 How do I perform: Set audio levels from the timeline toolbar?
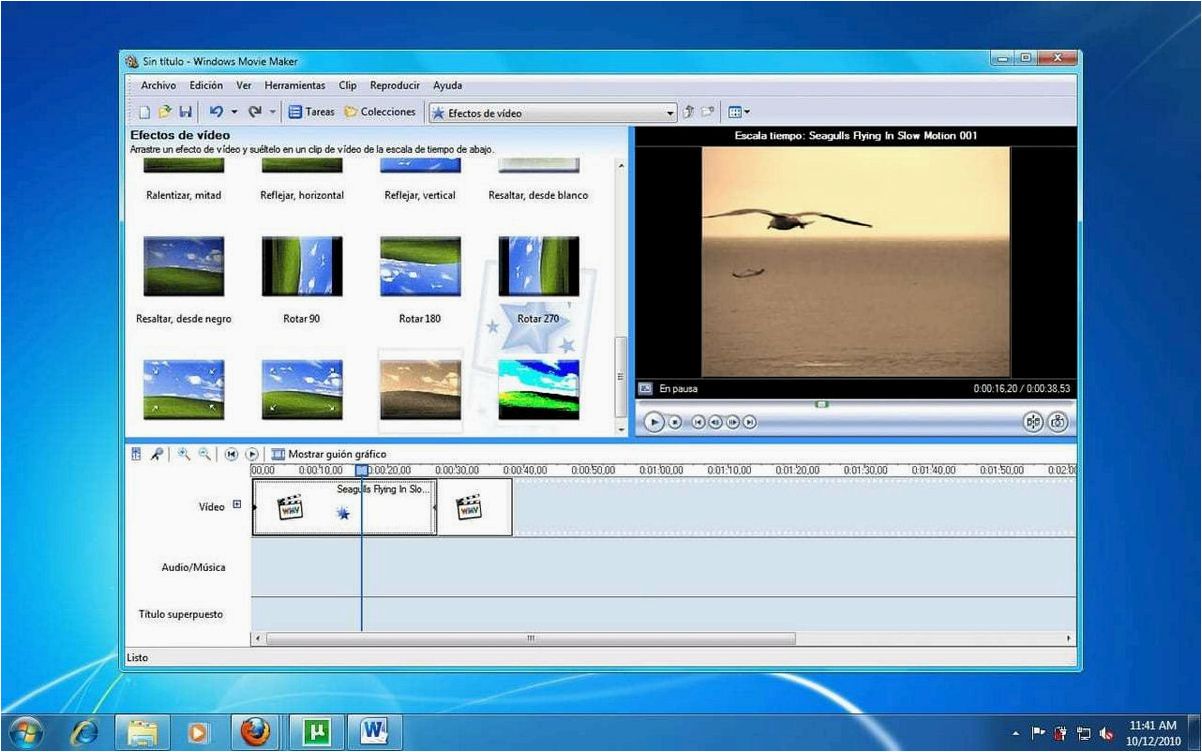pos(137,454)
